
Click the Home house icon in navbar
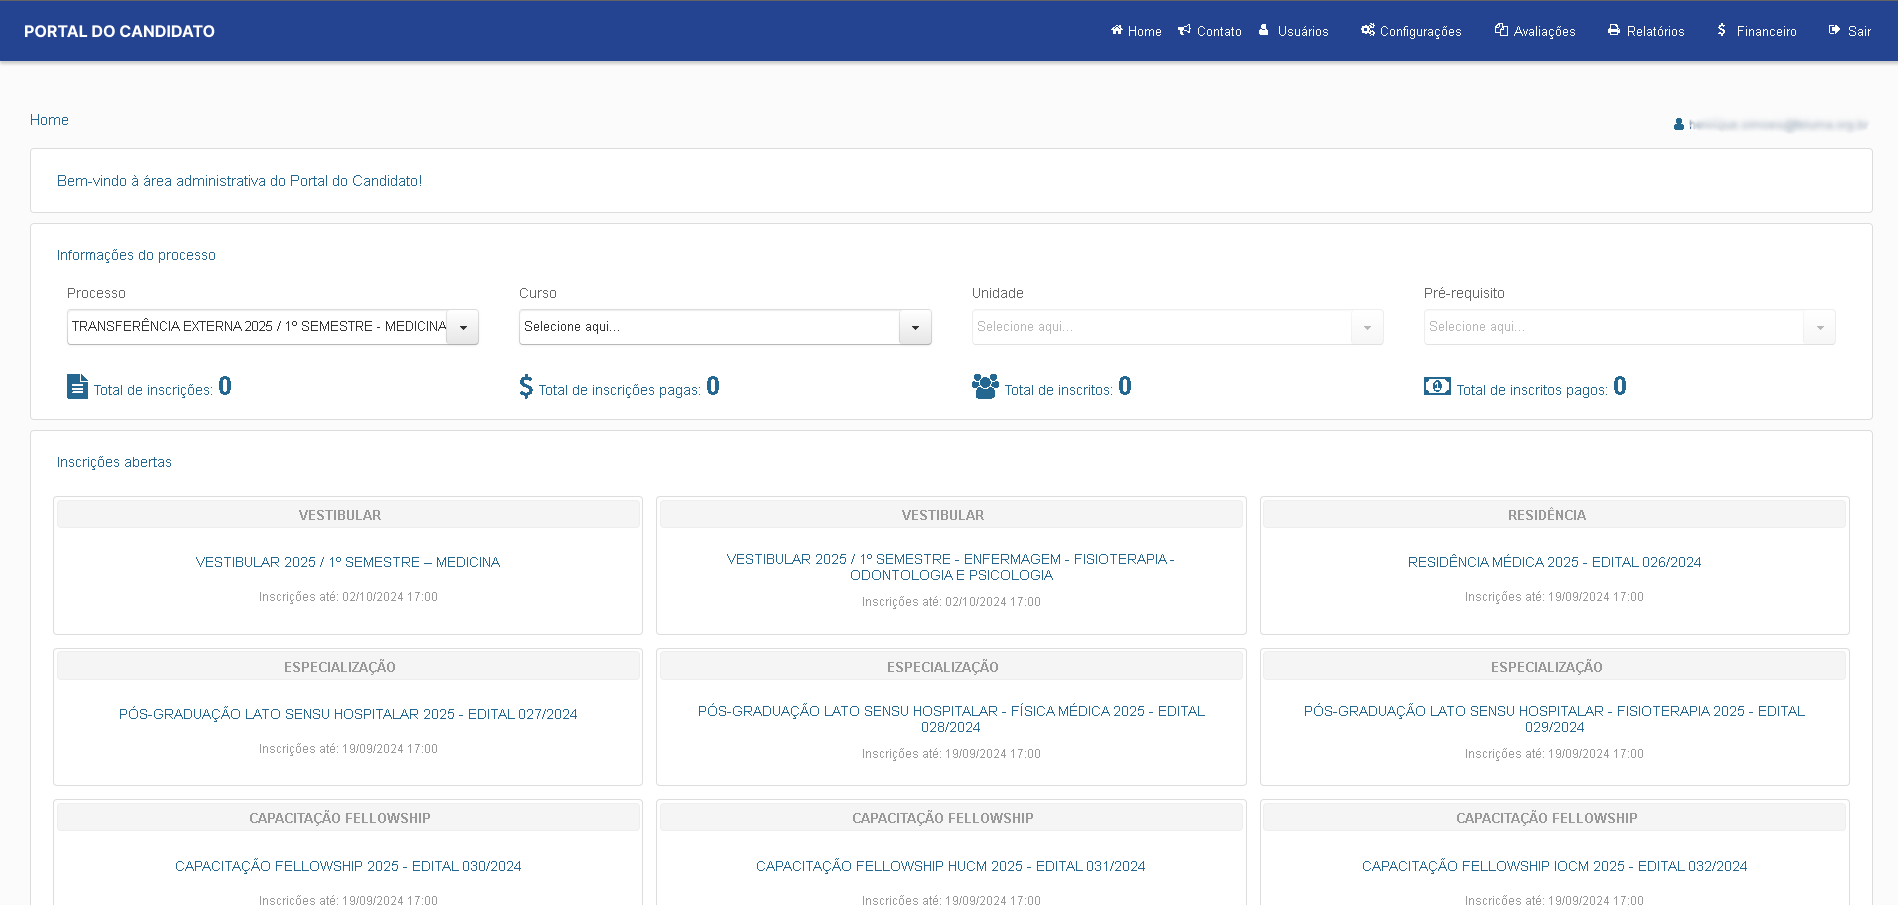coord(1116,31)
